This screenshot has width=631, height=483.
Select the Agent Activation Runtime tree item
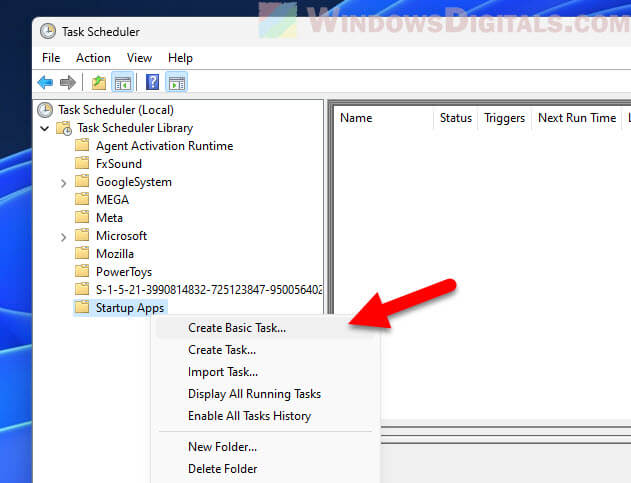165,146
